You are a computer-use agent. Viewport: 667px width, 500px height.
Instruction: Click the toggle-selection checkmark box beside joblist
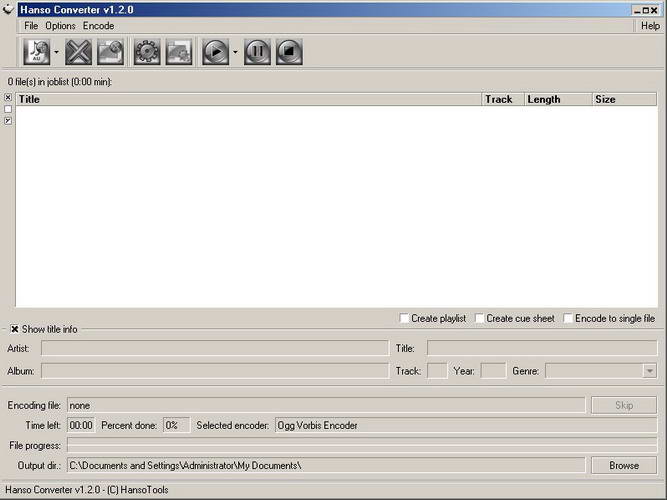coord(8,121)
